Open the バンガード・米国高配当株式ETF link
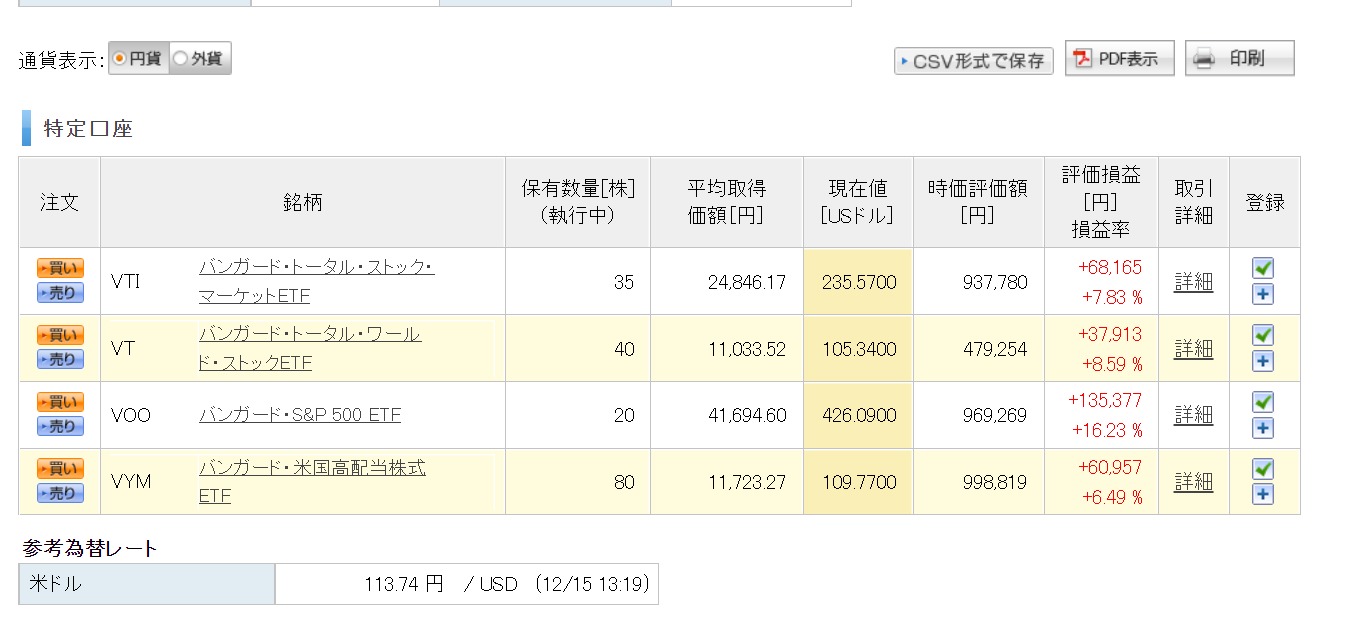The width and height of the screenshot is (1348, 624). 312,482
